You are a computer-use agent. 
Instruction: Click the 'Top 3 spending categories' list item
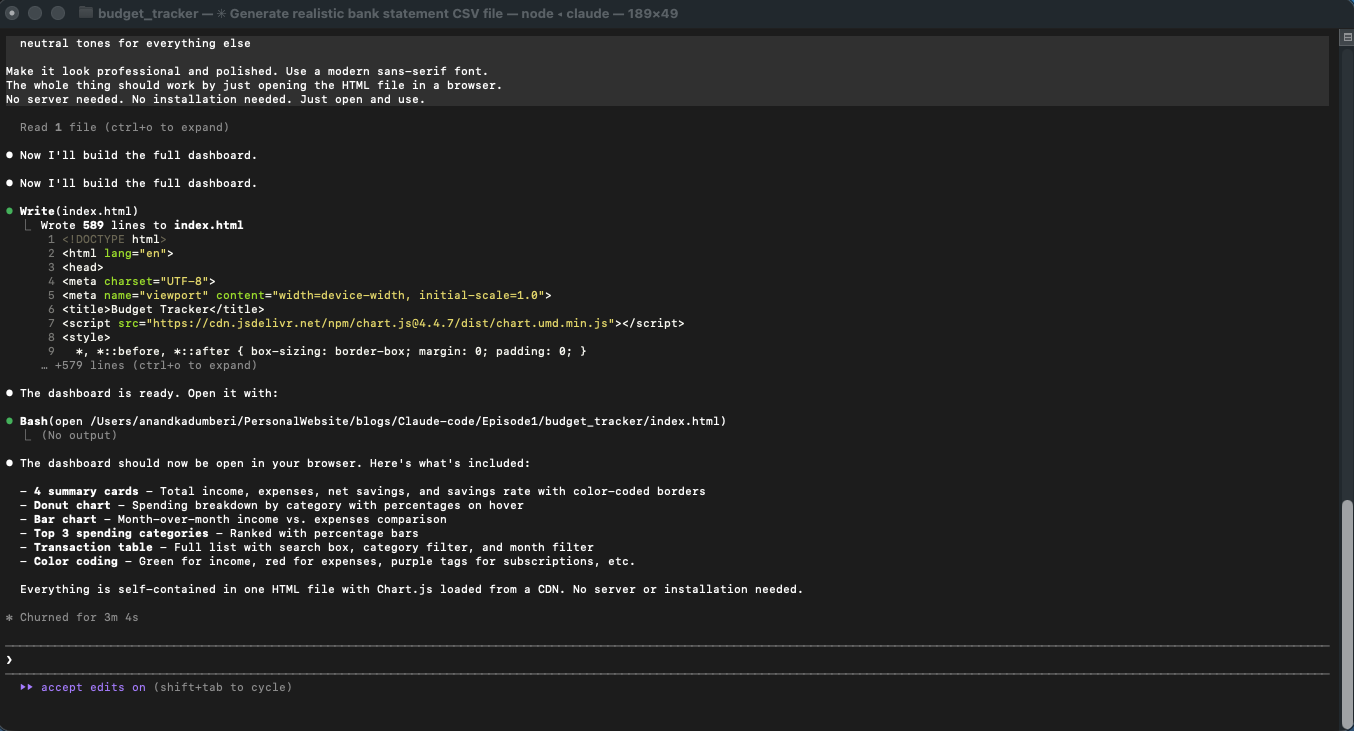coord(219,533)
